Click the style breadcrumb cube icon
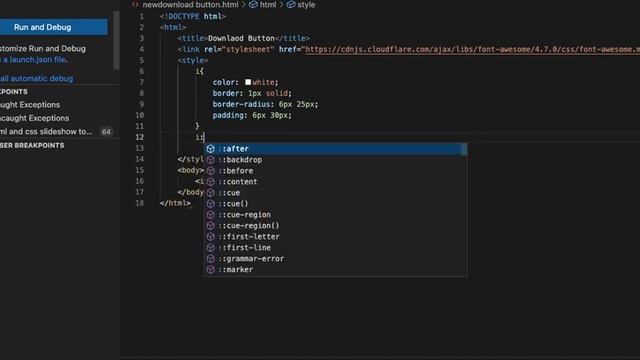The height and width of the screenshot is (360, 640). [x=291, y=5]
